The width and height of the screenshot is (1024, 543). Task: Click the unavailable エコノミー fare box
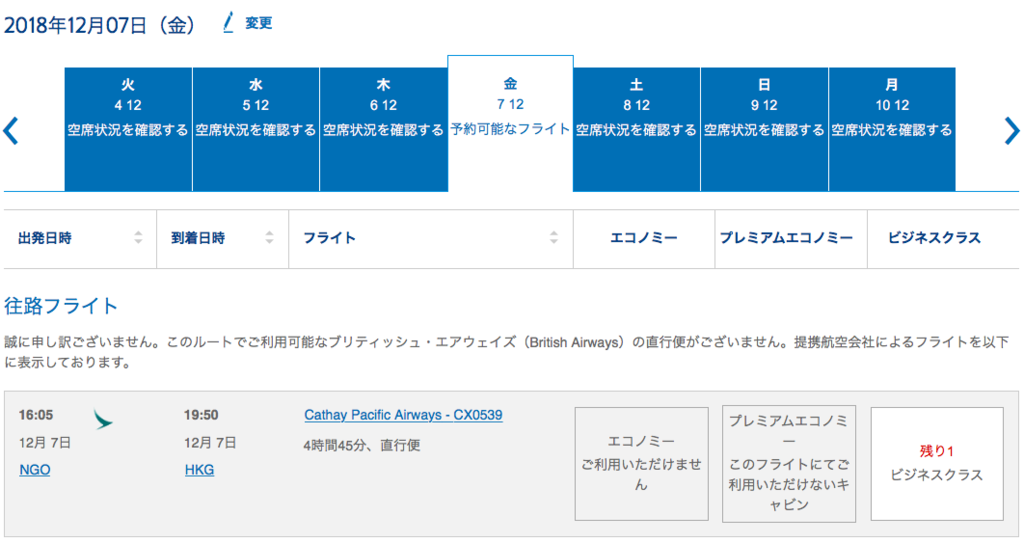pos(641,464)
